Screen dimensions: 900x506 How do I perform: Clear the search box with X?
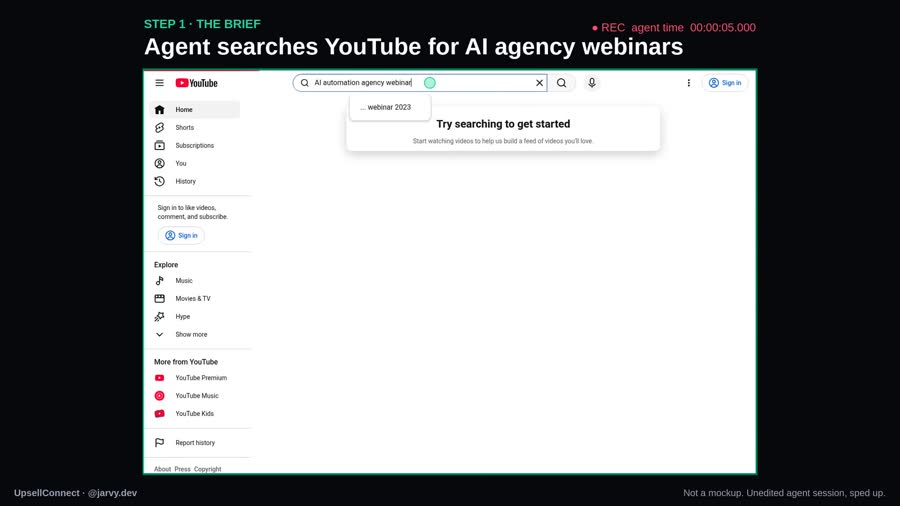pos(540,83)
